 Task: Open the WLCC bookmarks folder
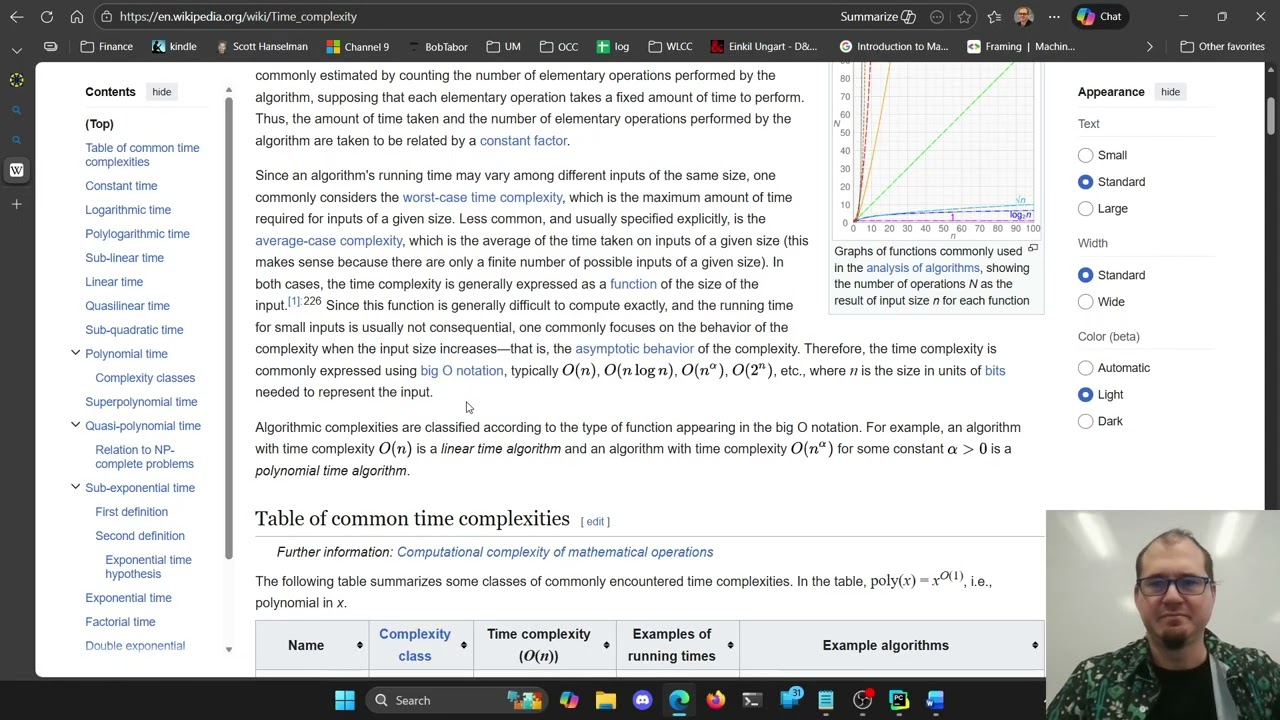pyautogui.click(x=670, y=47)
